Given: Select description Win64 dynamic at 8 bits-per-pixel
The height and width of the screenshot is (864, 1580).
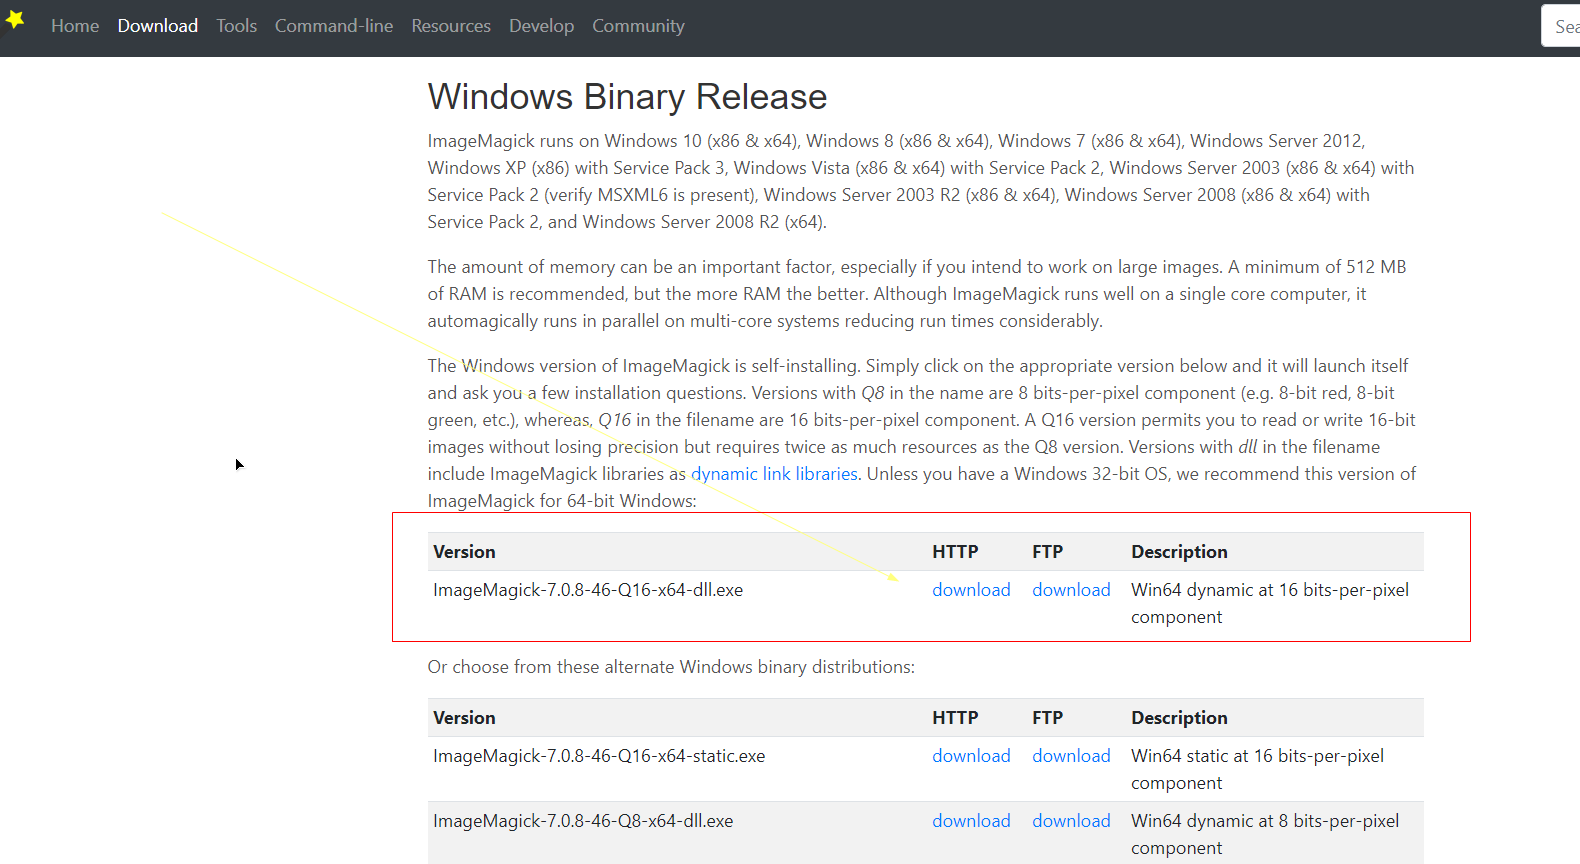Looking at the screenshot, I should tap(1265, 834).
